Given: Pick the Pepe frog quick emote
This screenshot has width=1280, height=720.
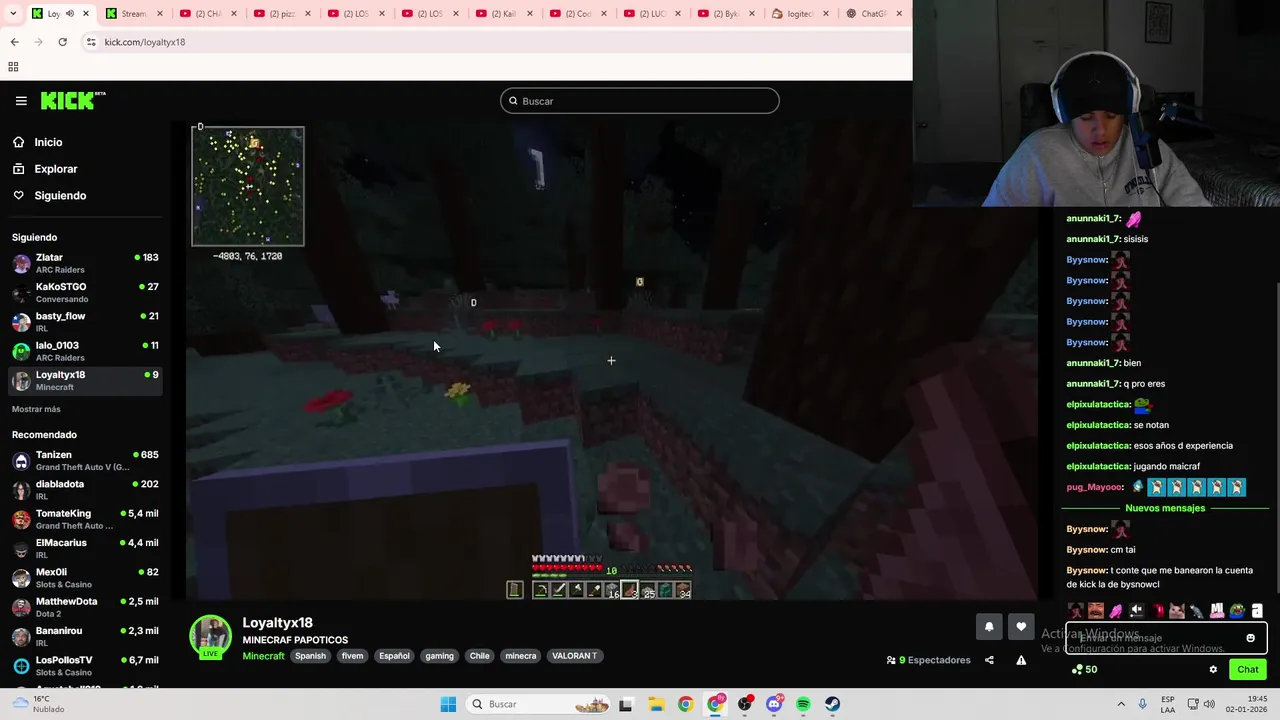Looking at the screenshot, I should (1237, 611).
